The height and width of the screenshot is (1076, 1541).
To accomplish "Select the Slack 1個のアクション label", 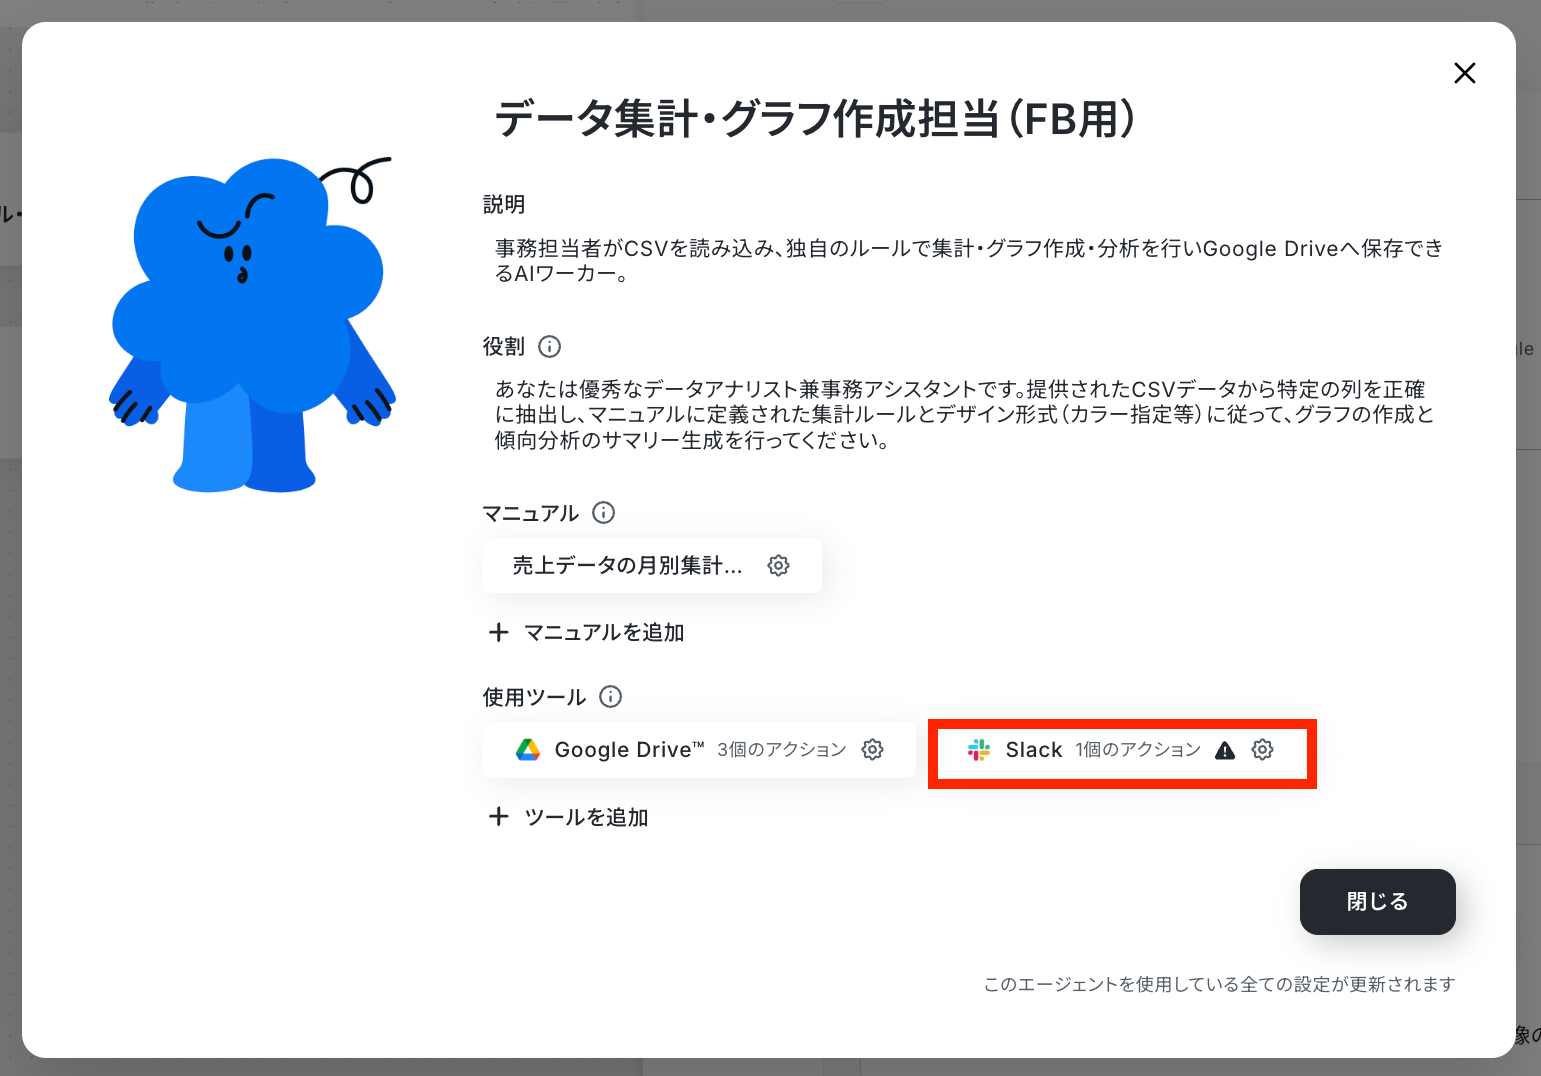I will pos(1138,750).
